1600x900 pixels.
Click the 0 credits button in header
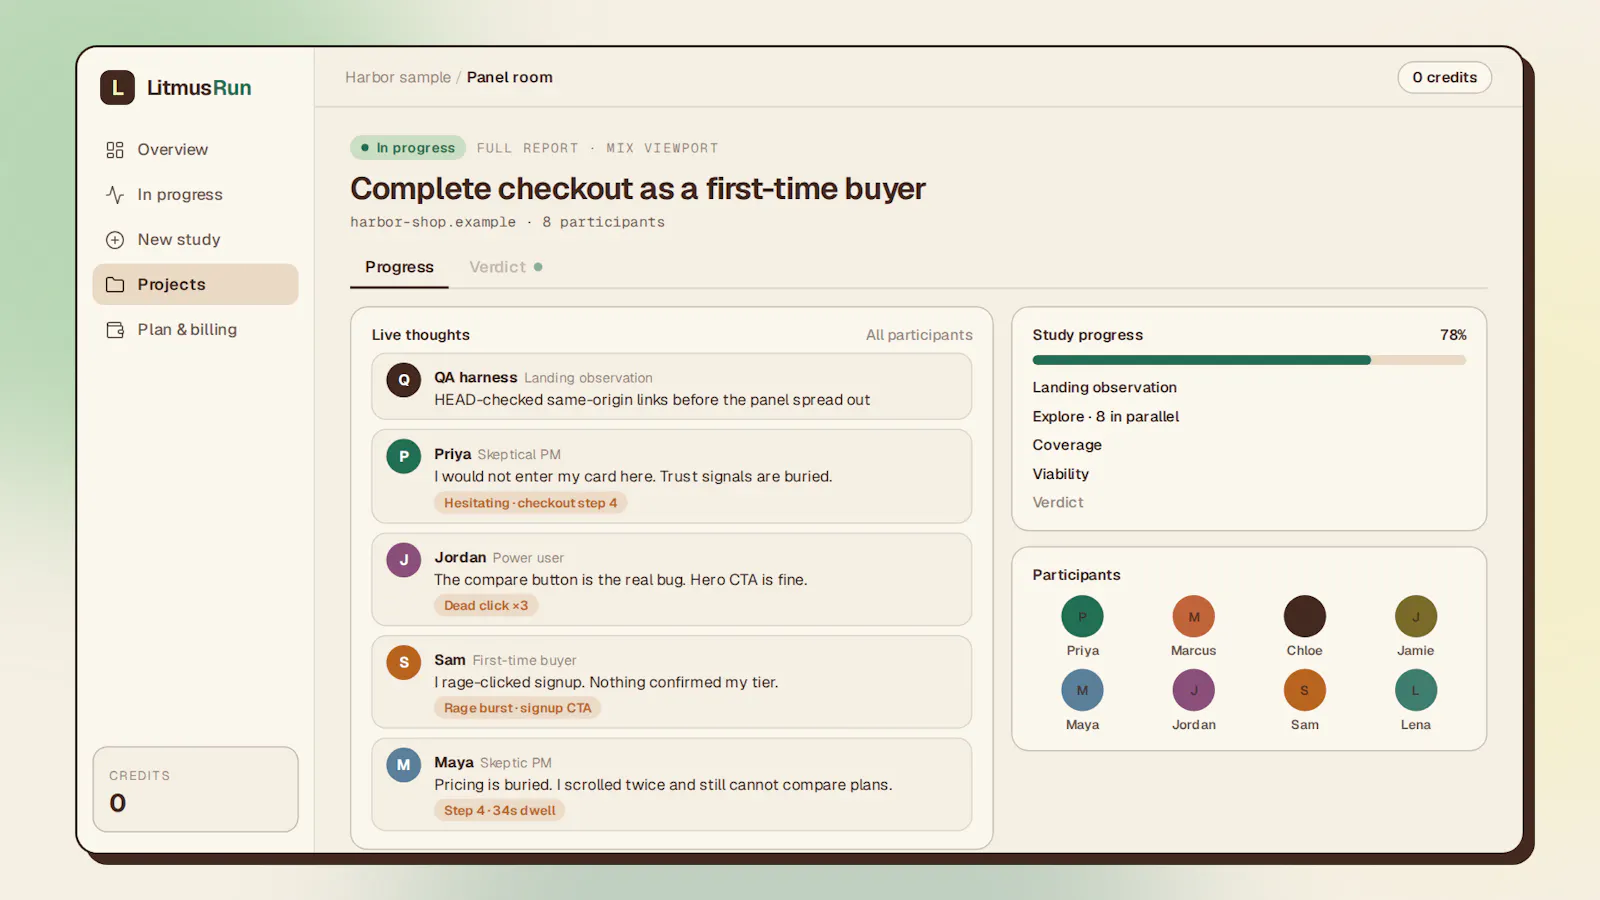pos(1444,77)
